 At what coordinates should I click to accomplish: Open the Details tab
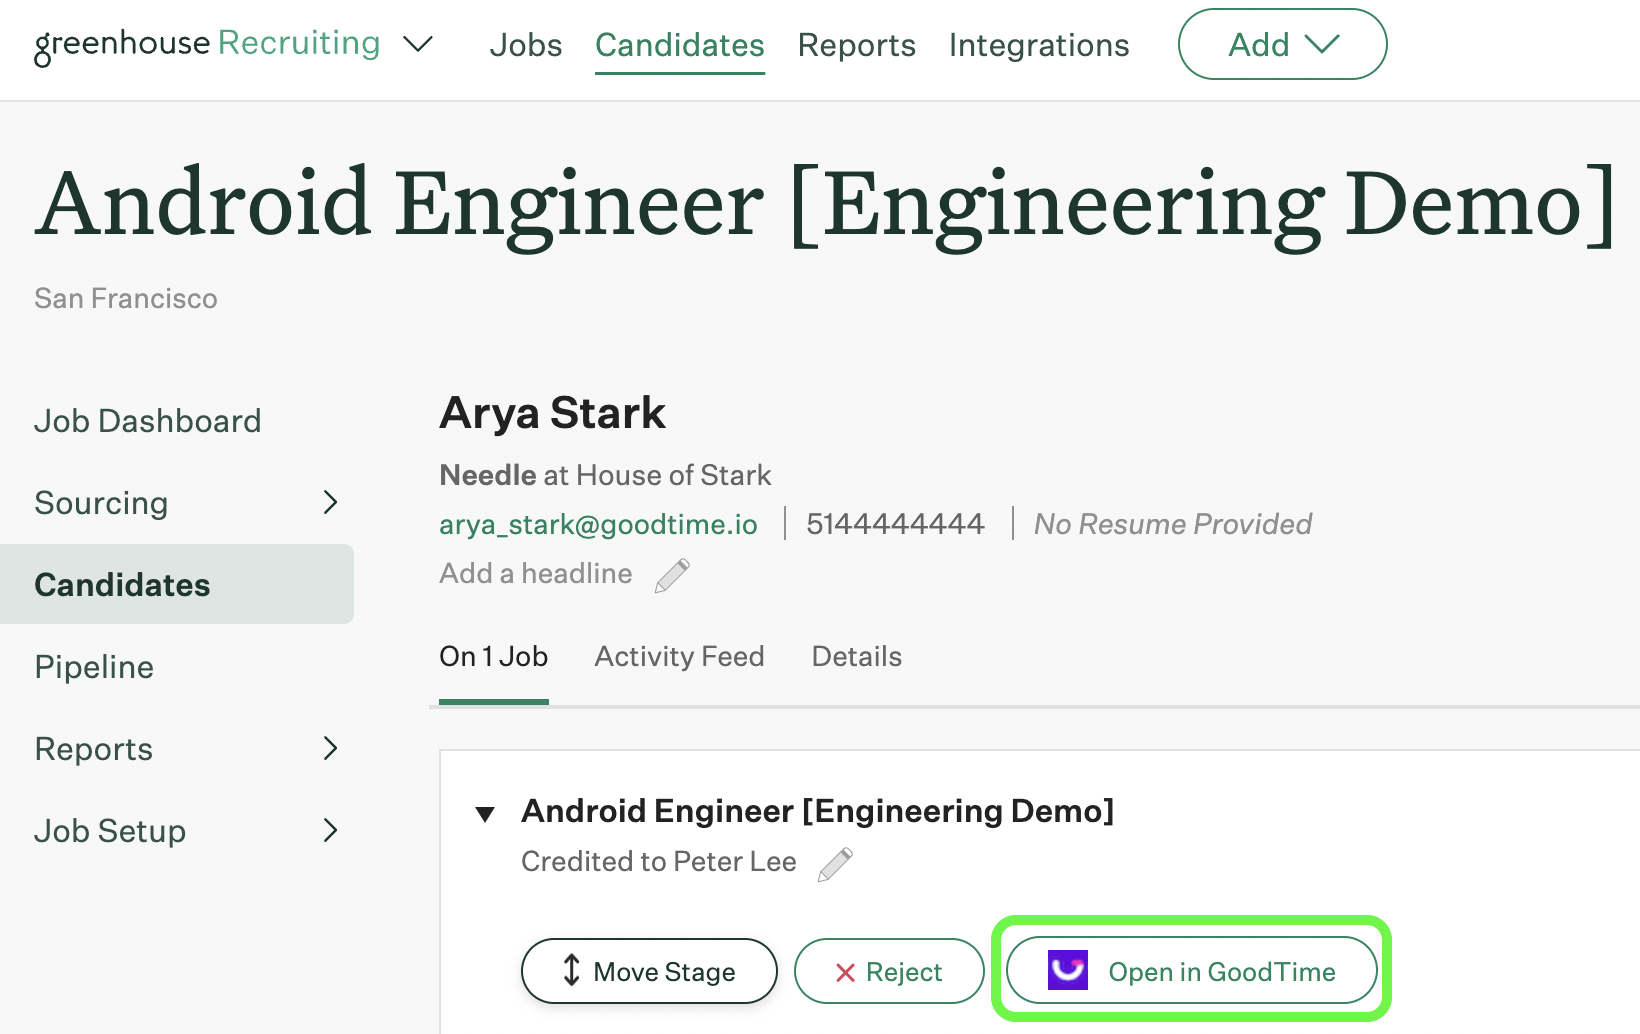coord(856,656)
